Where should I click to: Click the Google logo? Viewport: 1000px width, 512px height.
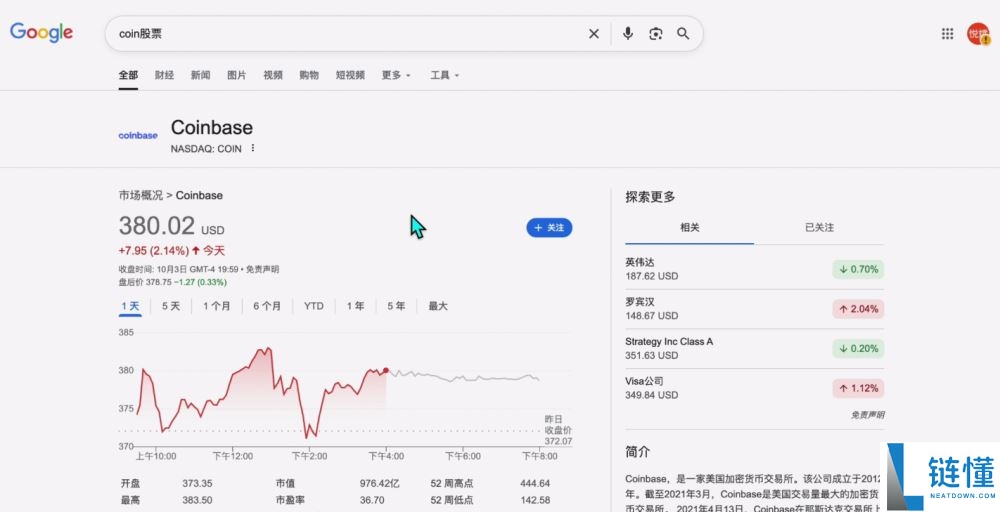point(41,32)
